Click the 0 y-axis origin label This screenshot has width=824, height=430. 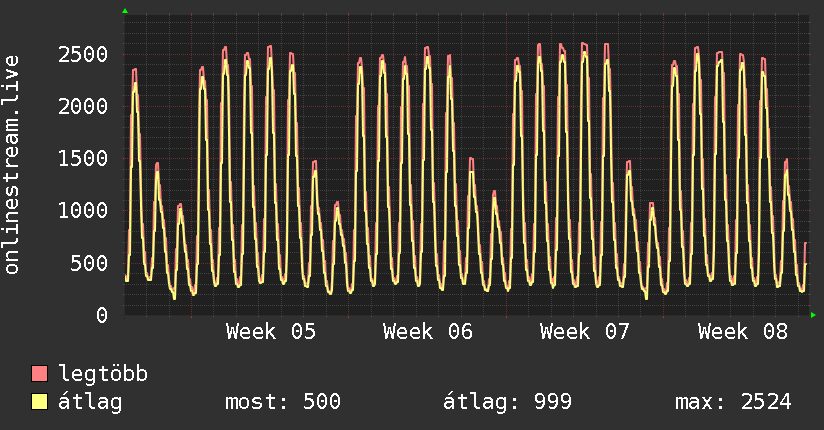(x=101, y=315)
